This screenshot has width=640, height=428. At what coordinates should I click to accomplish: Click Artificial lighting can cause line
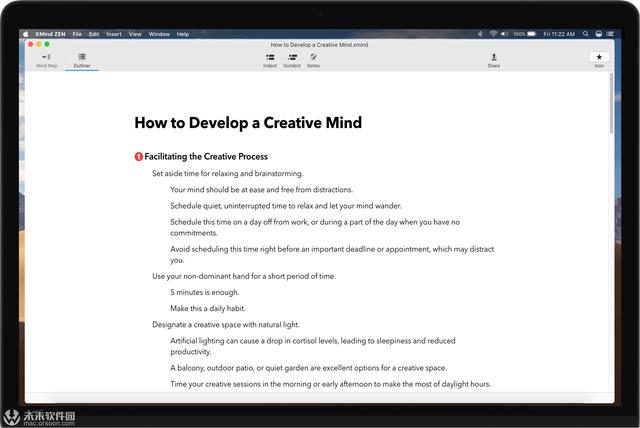[313, 346]
